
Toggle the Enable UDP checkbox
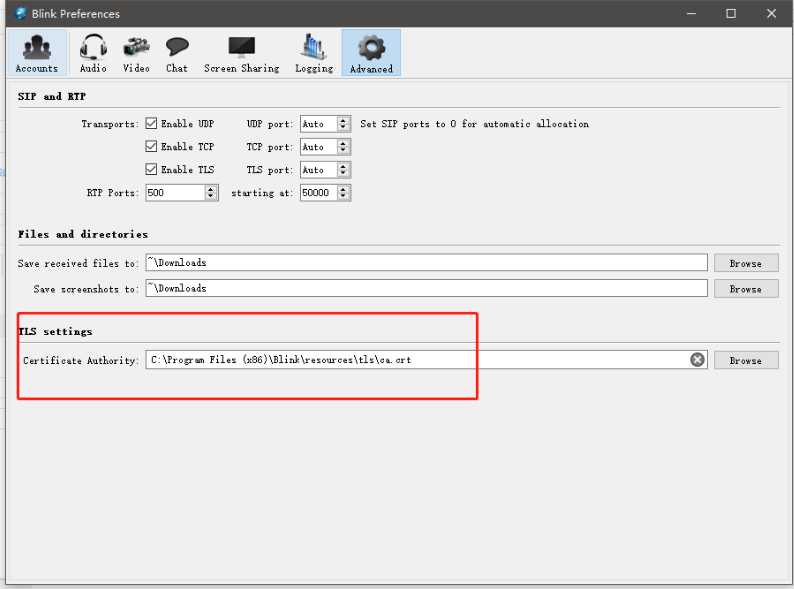[151, 123]
